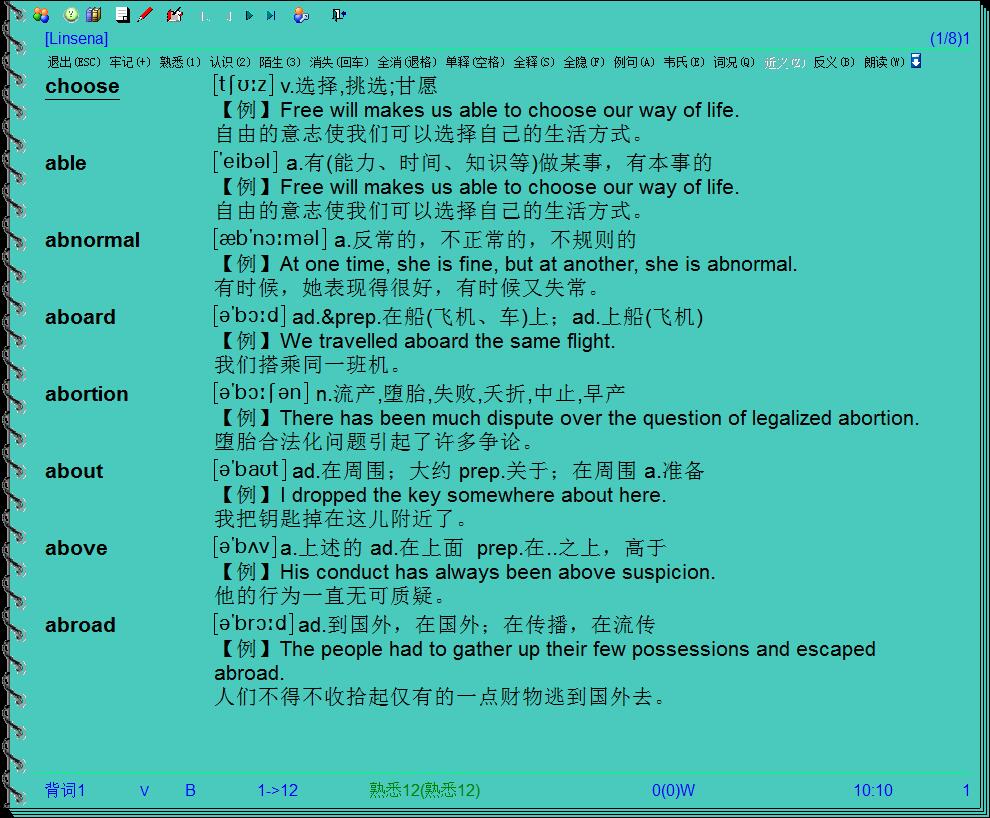Image resolution: width=990 pixels, height=818 pixels.
Task: Open the books library icon
Action: click(93, 15)
